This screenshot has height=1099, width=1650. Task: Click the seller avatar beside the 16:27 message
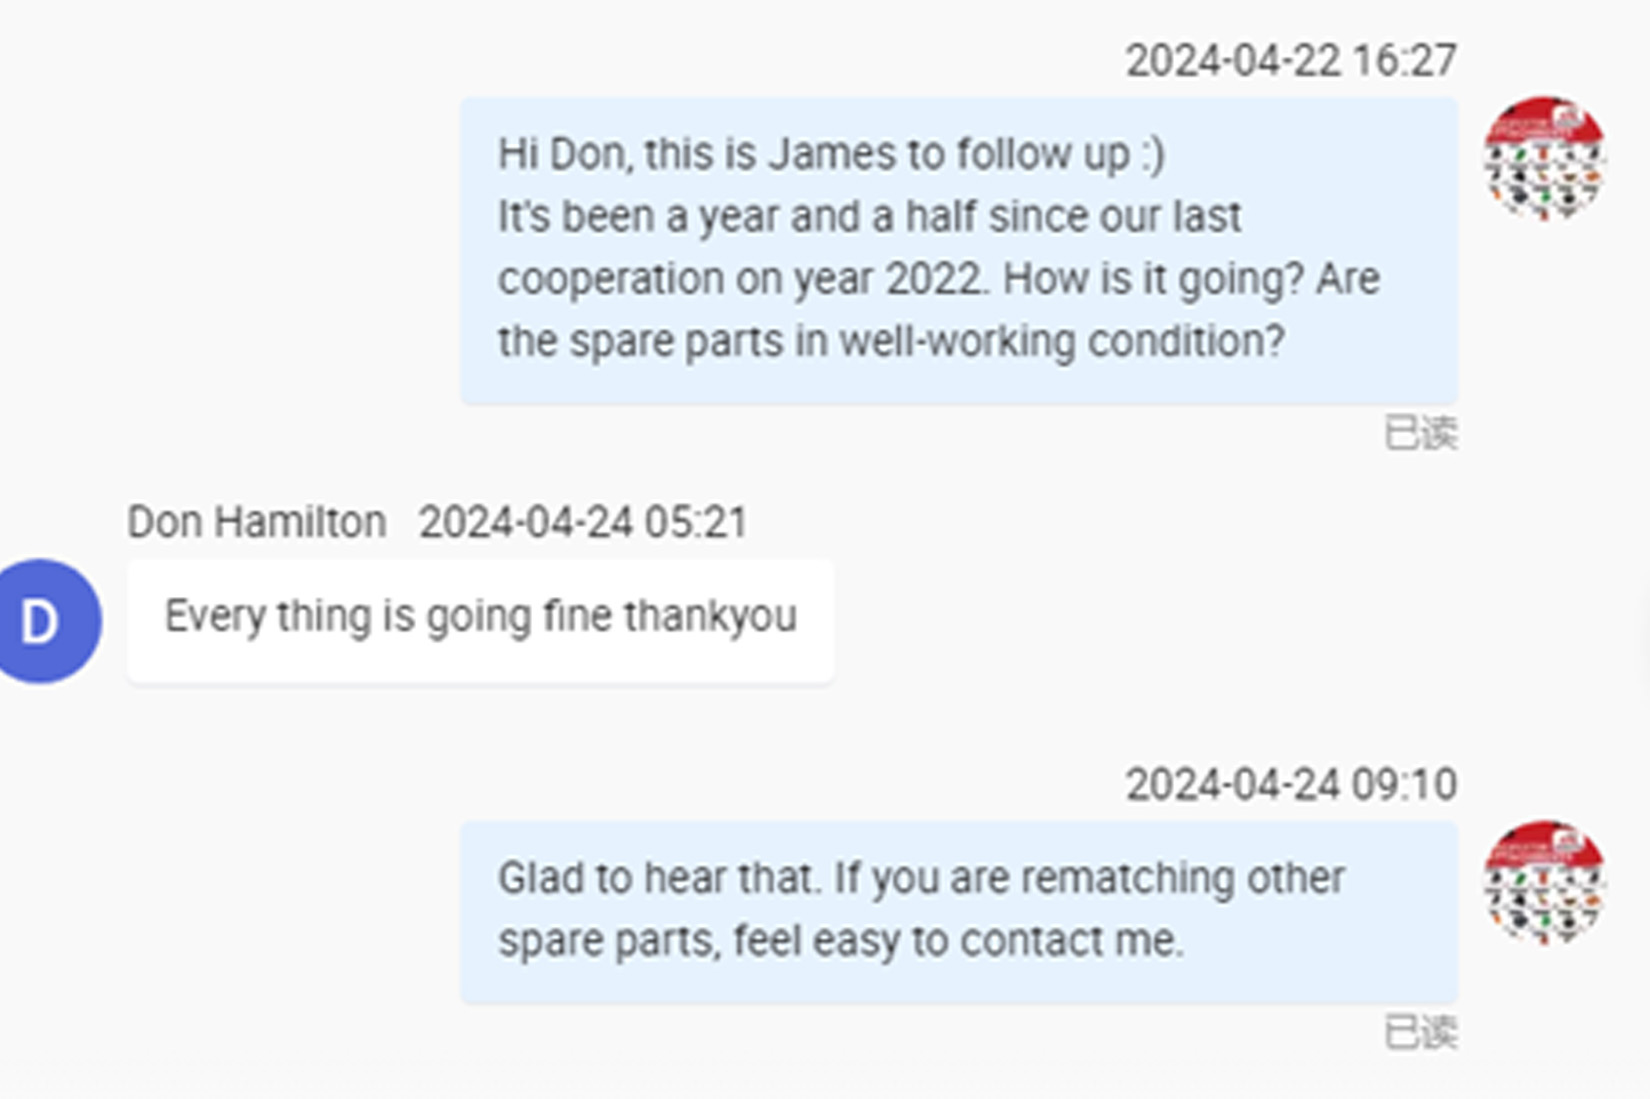[1544, 158]
